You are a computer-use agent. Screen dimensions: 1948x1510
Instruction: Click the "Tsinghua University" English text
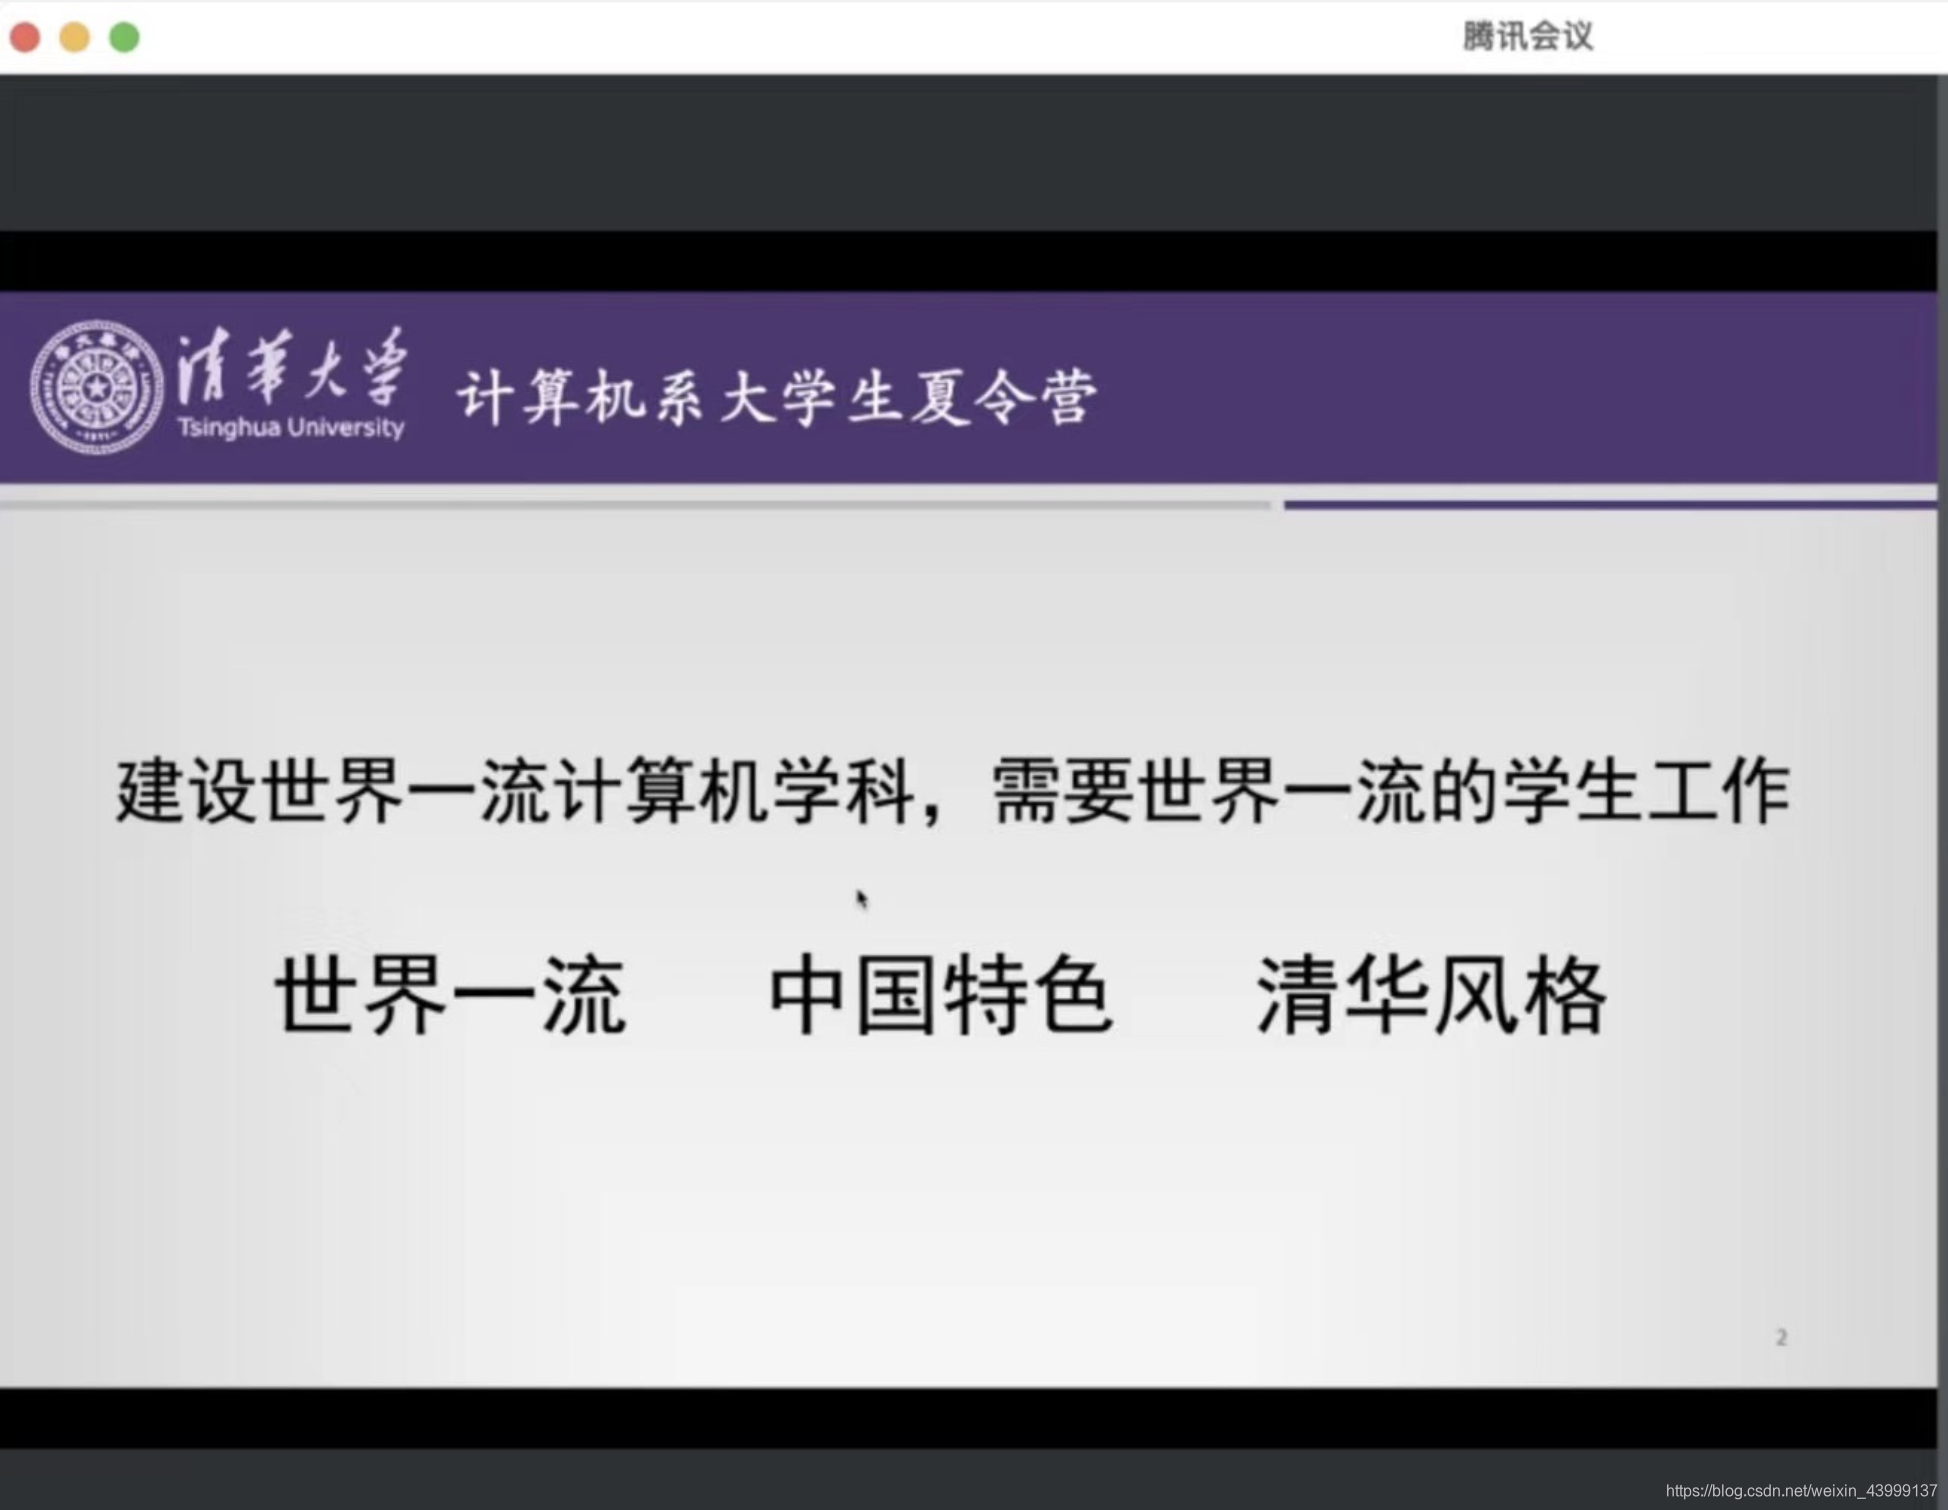click(291, 428)
